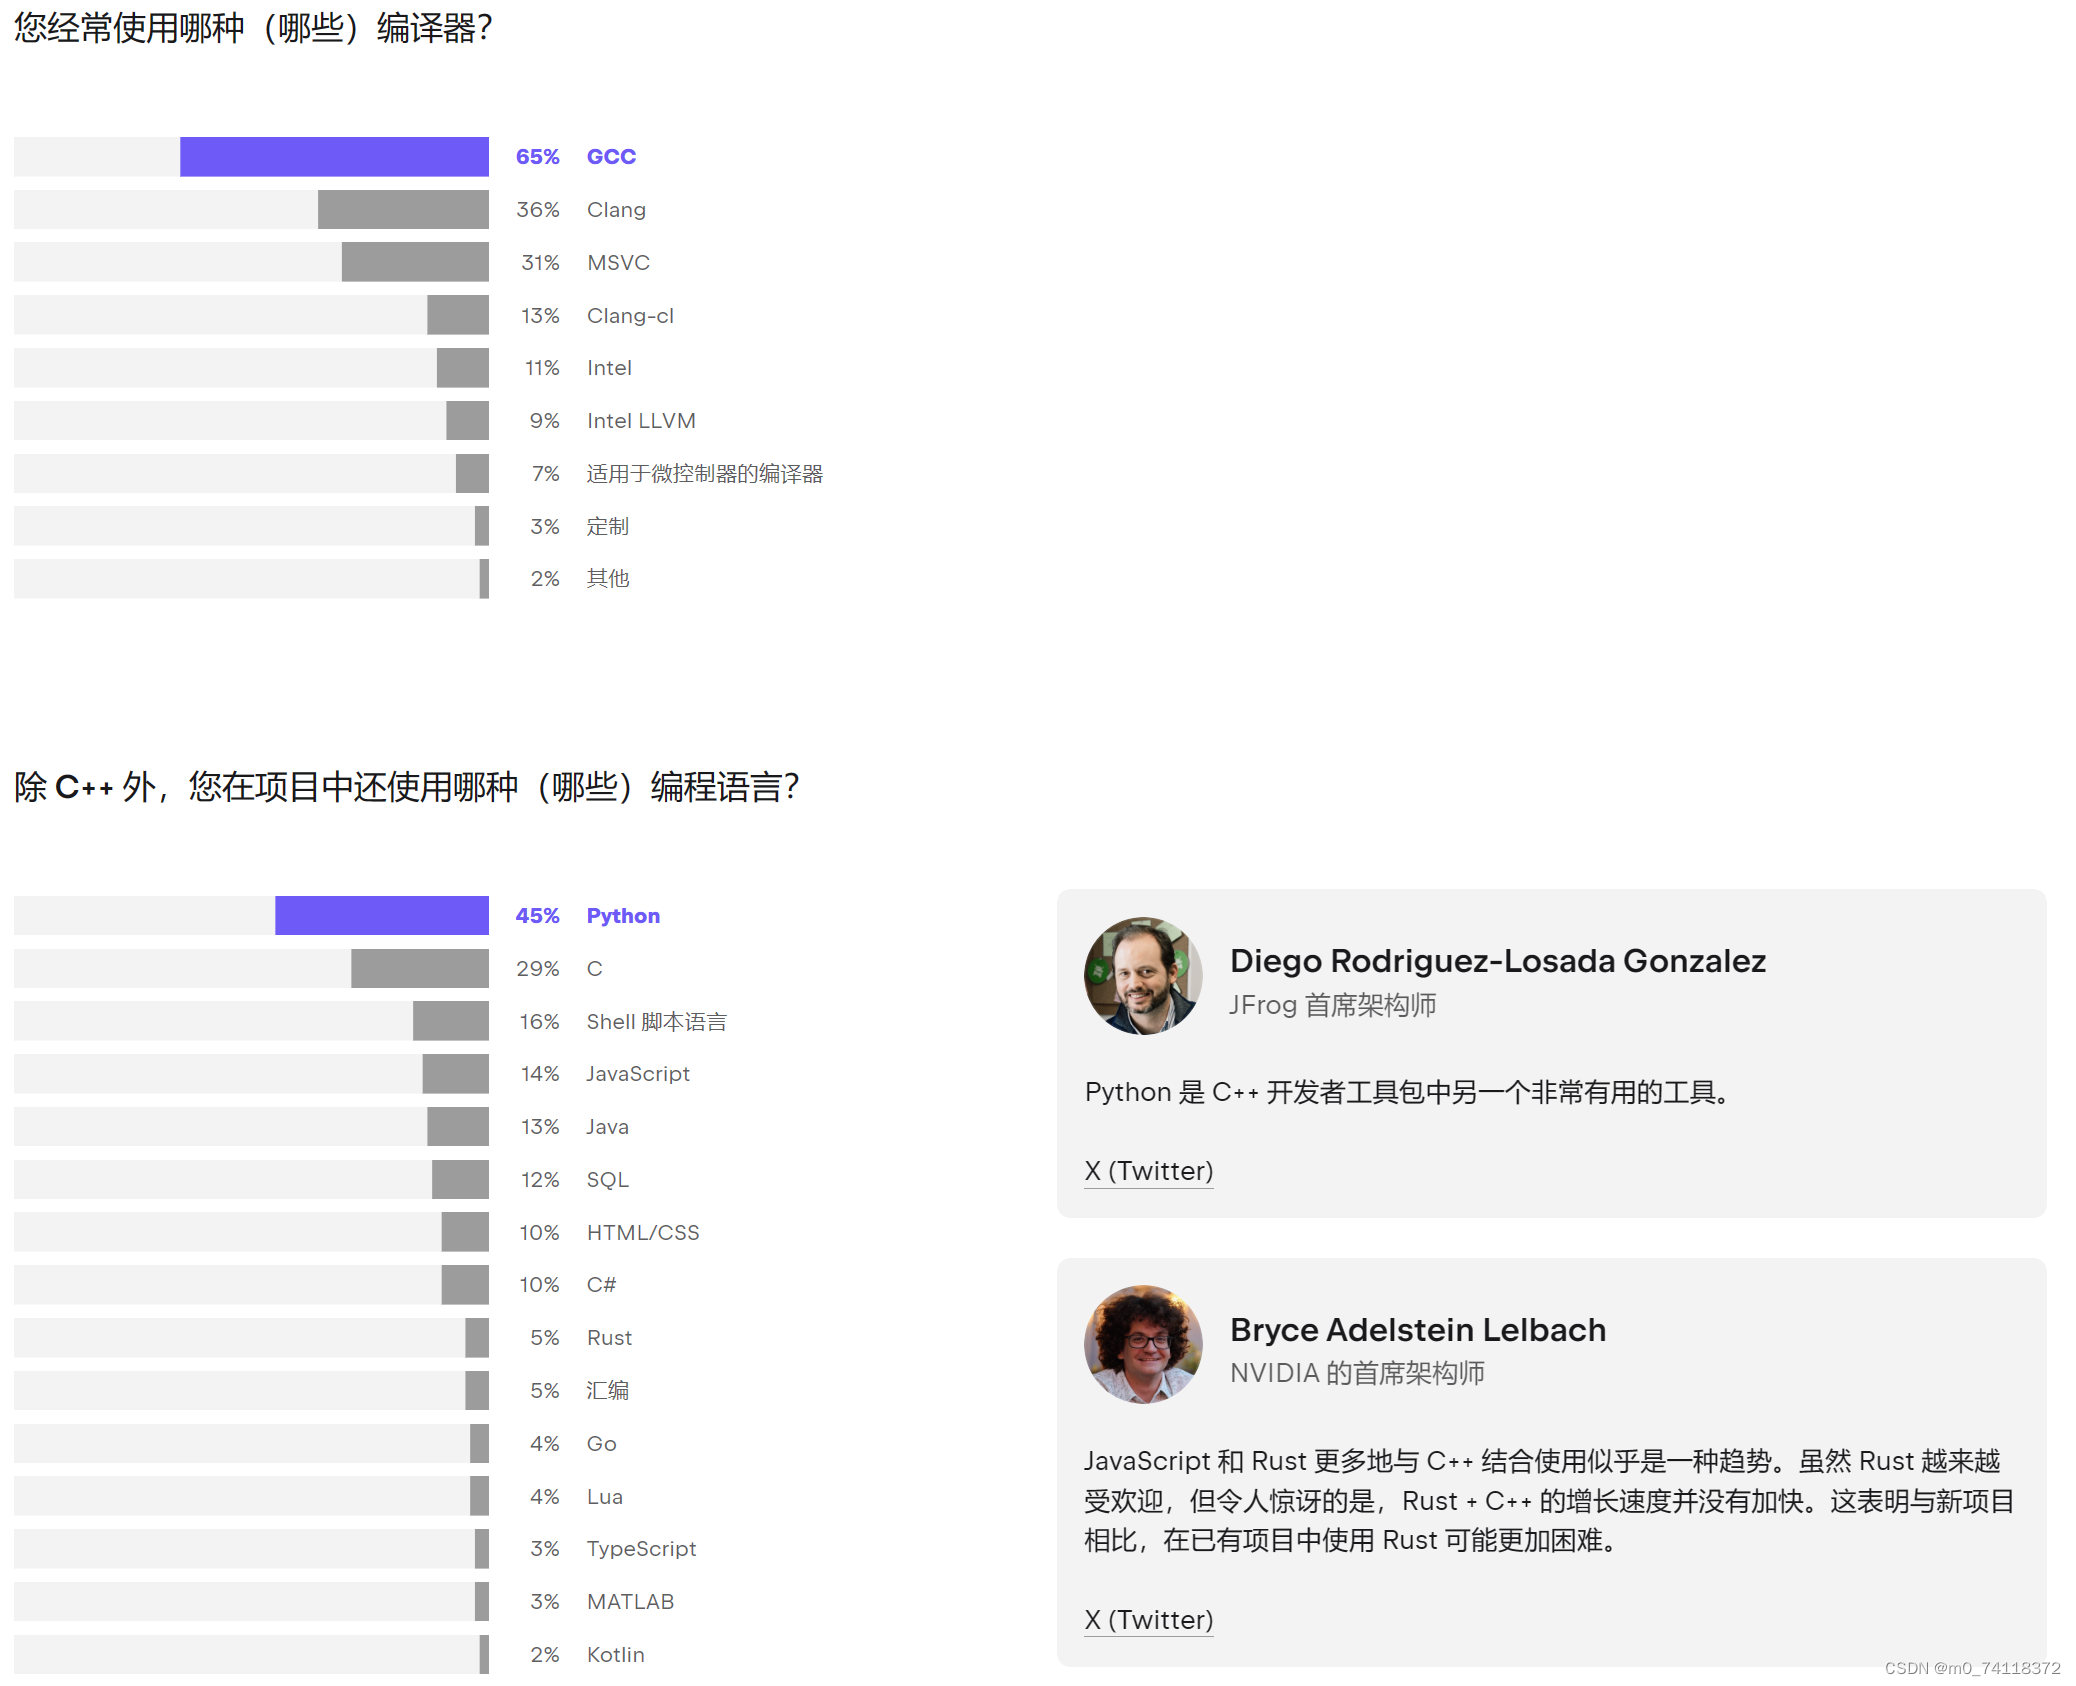Viewport: 2076px width, 1686px height.
Task: Click the Clang-cl compiler label
Action: click(x=630, y=316)
